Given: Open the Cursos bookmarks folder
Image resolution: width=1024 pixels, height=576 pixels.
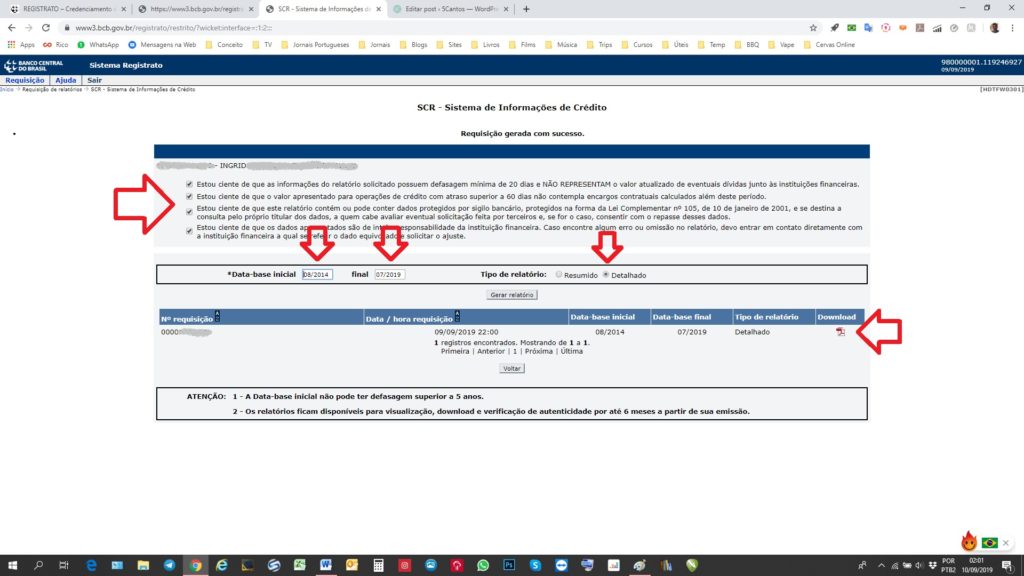Looking at the screenshot, I should click(x=637, y=45).
